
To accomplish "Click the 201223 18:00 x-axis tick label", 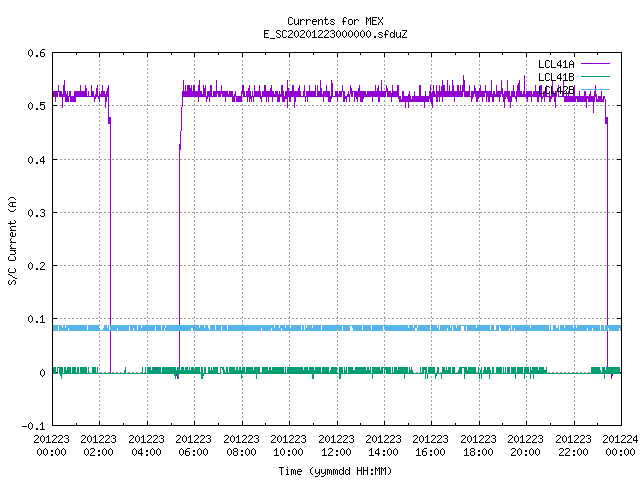I will click(478, 445).
